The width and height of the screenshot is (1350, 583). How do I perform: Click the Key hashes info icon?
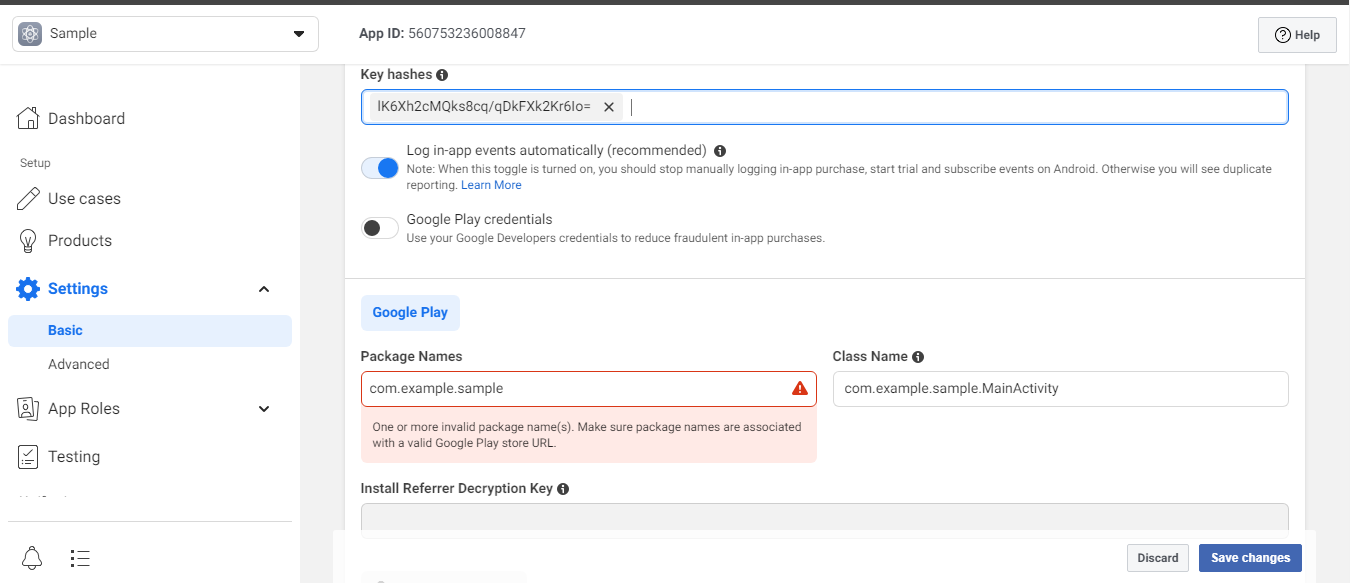(442, 75)
